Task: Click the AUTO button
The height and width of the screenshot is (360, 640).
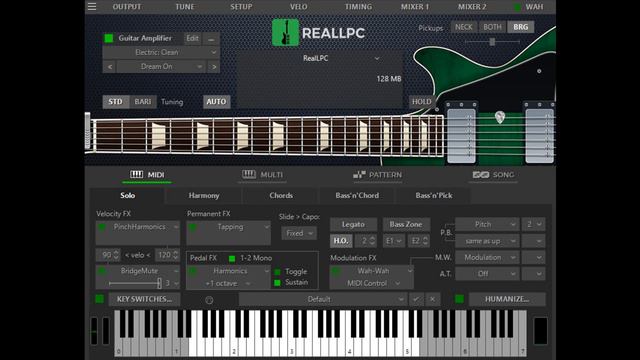Action: [x=216, y=102]
